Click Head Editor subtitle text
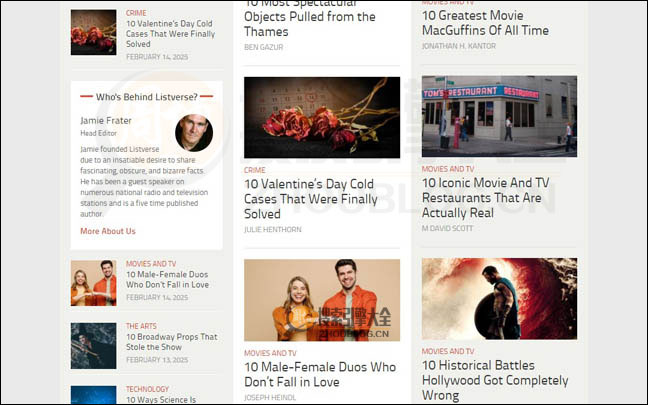This screenshot has width=648, height=405. click(x=98, y=133)
